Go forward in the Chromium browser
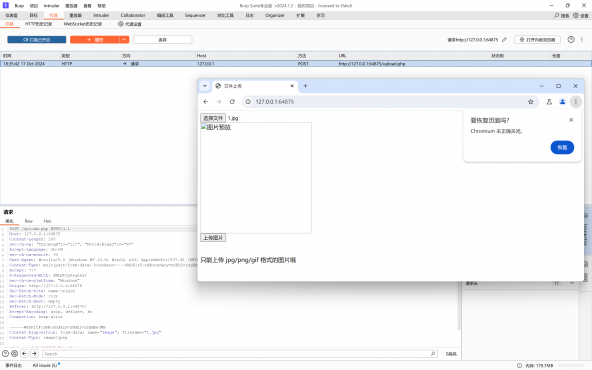The image size is (592, 370). (219, 102)
